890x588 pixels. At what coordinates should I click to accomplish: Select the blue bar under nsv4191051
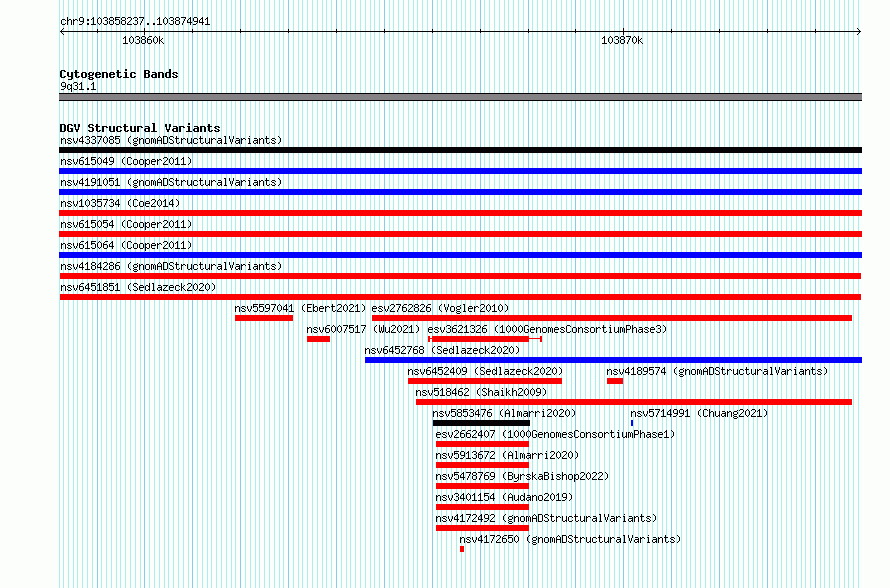460,192
